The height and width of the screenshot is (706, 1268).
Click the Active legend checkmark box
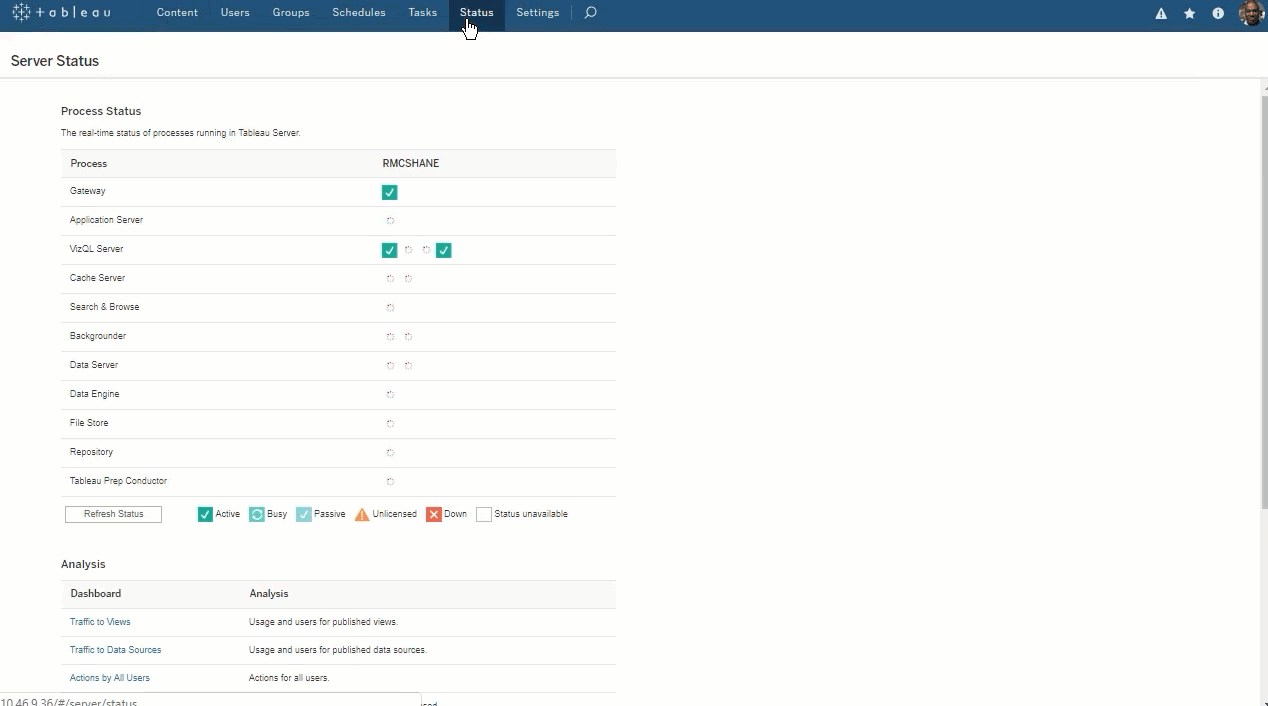pos(205,514)
